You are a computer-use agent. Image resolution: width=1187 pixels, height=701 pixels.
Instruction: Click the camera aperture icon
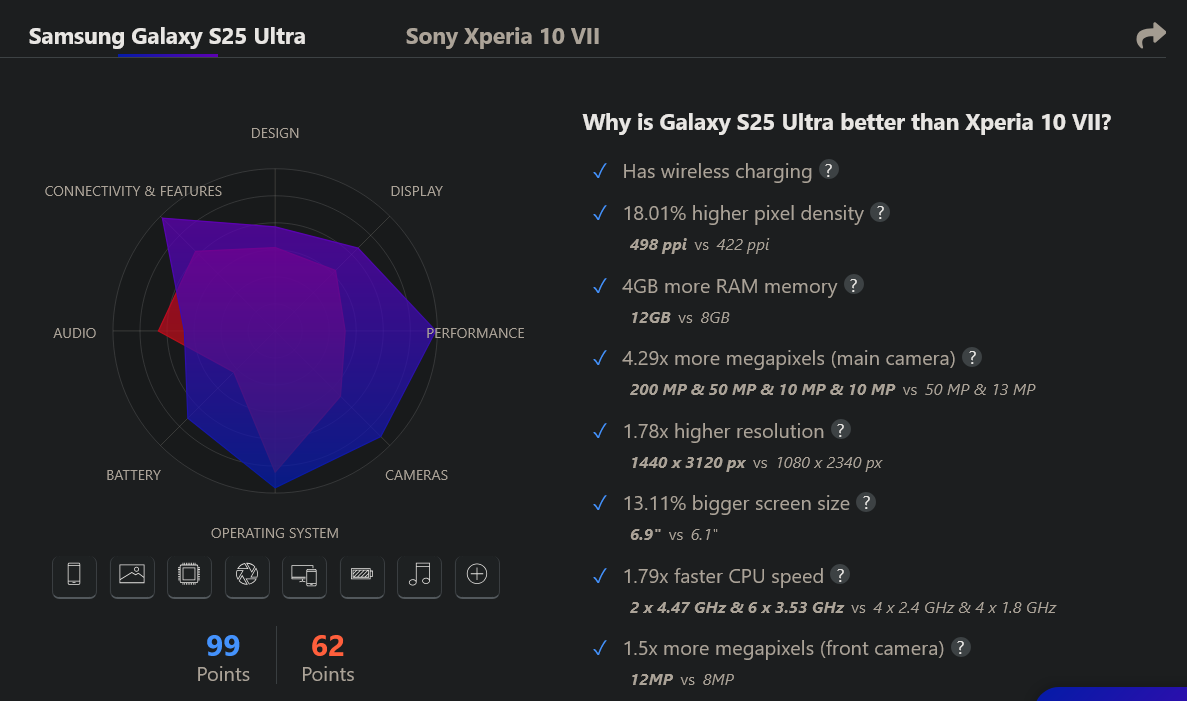pyautogui.click(x=247, y=575)
